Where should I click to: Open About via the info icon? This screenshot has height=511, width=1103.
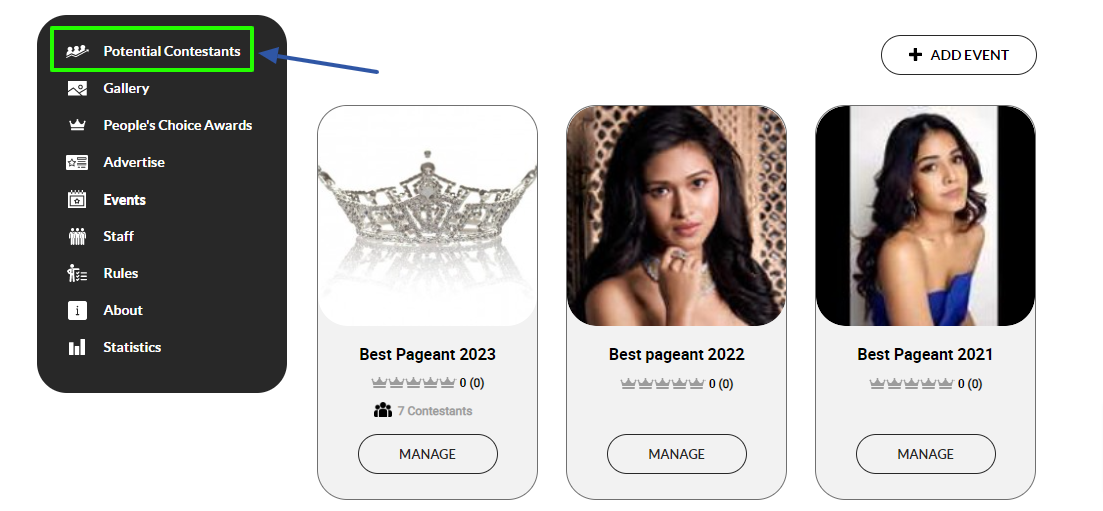pos(77,310)
